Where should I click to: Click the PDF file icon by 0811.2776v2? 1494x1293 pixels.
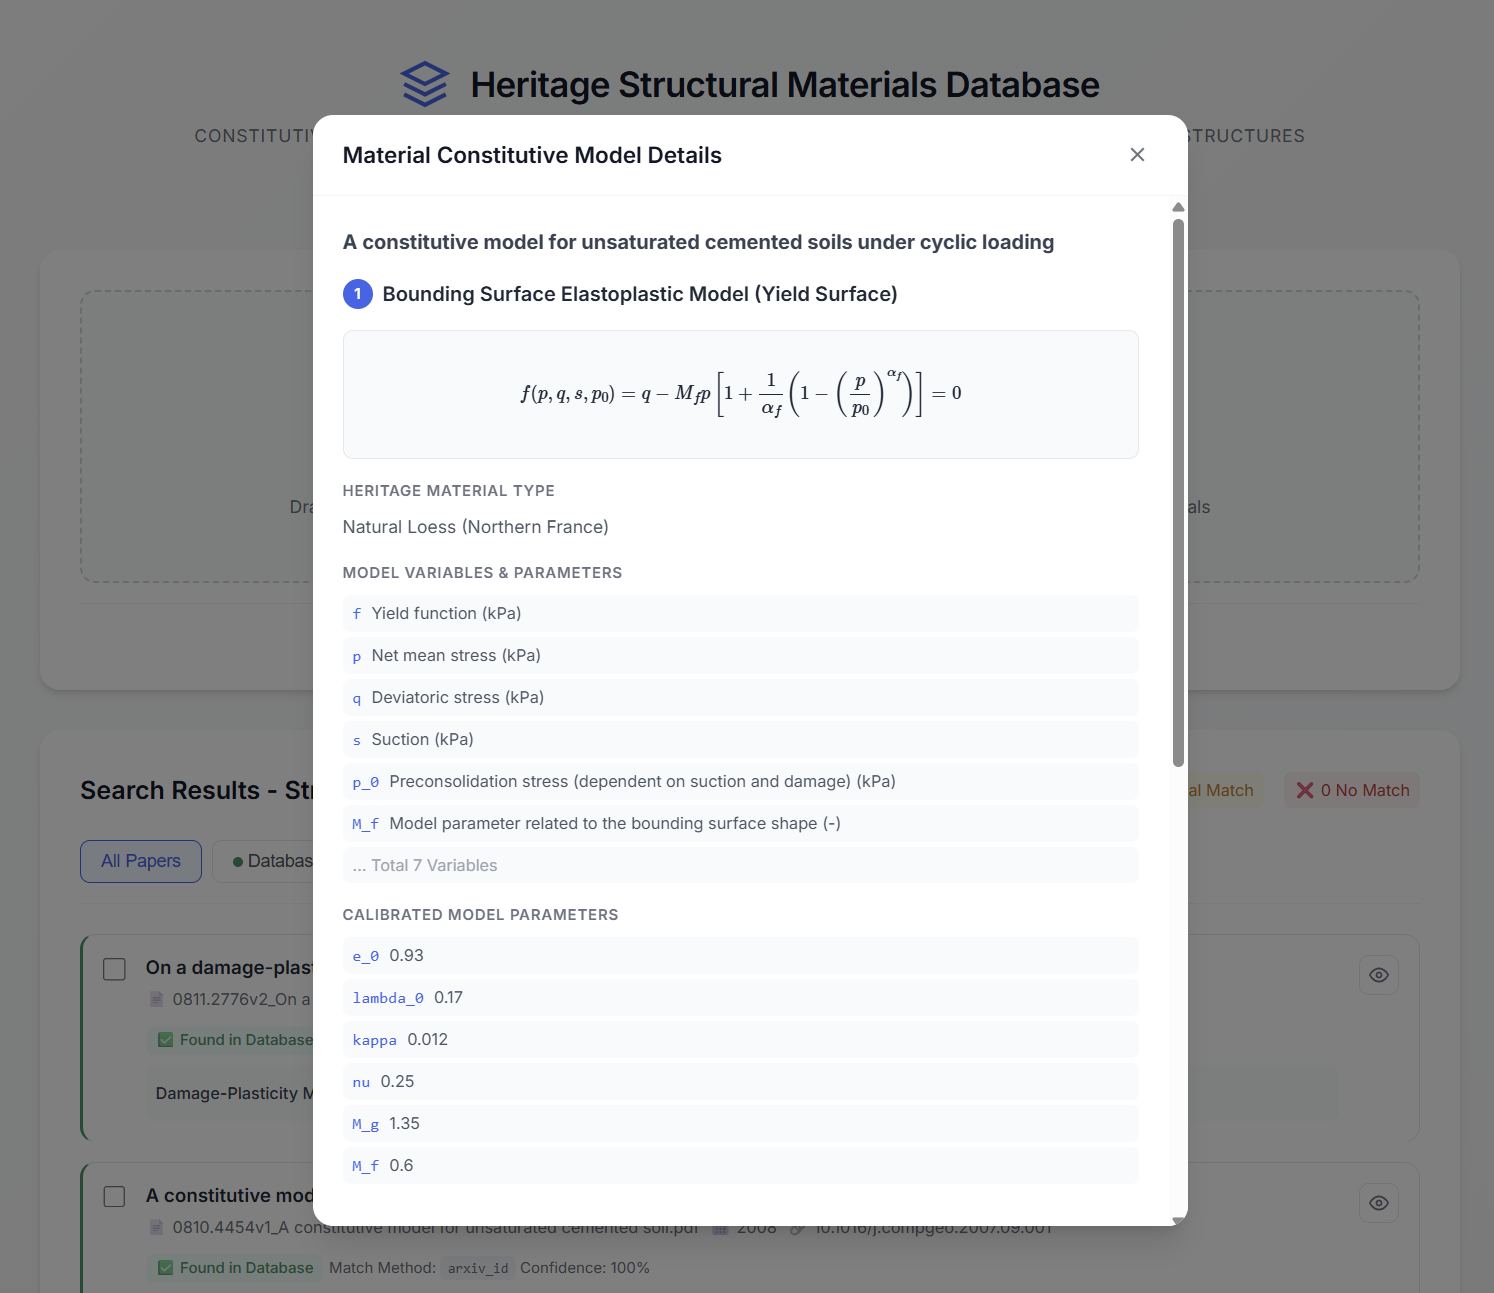click(x=157, y=999)
